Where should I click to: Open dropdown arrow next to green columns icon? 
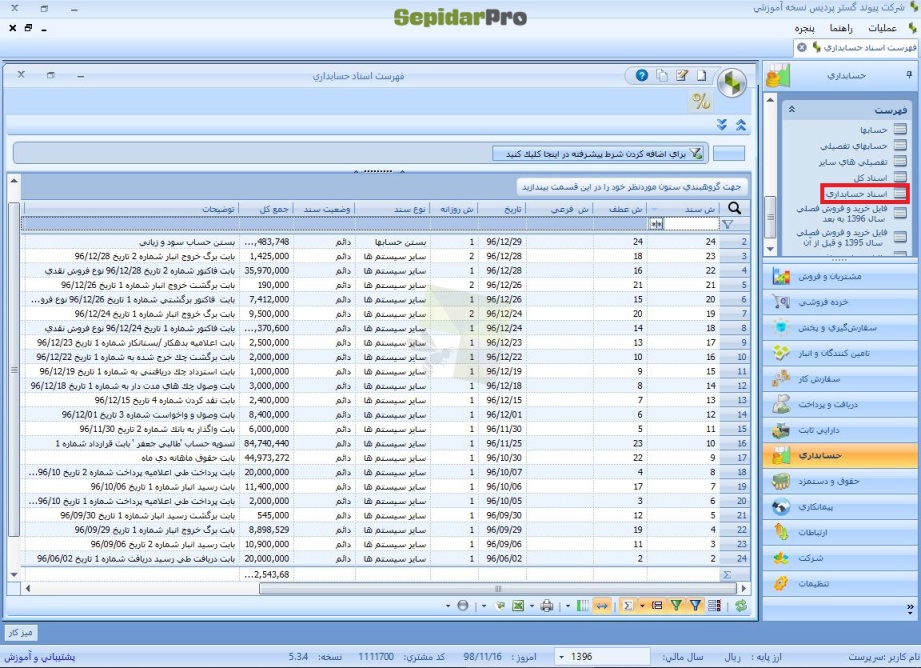[x=567, y=606]
